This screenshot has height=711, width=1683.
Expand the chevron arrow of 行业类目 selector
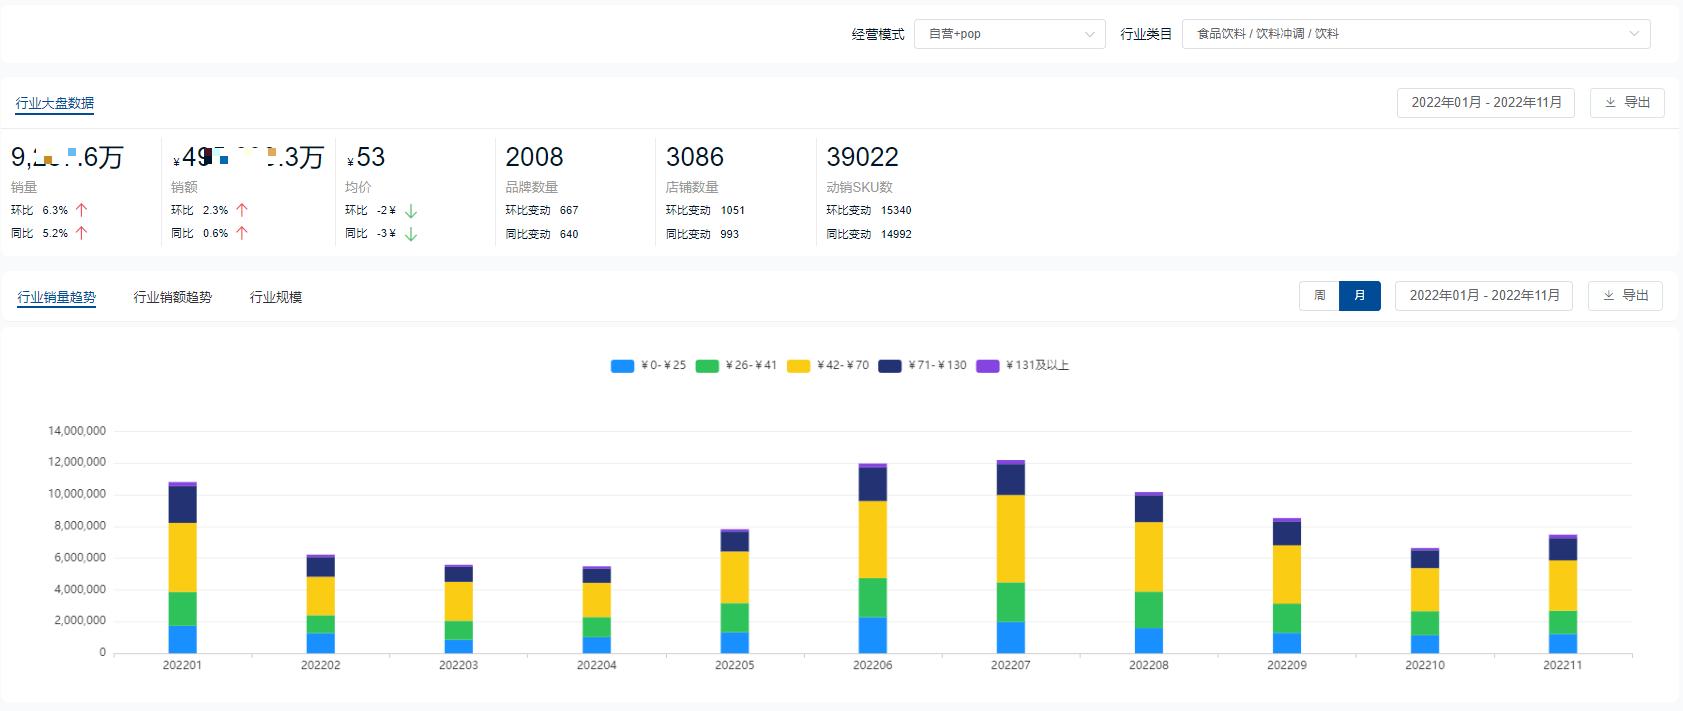1634,34
